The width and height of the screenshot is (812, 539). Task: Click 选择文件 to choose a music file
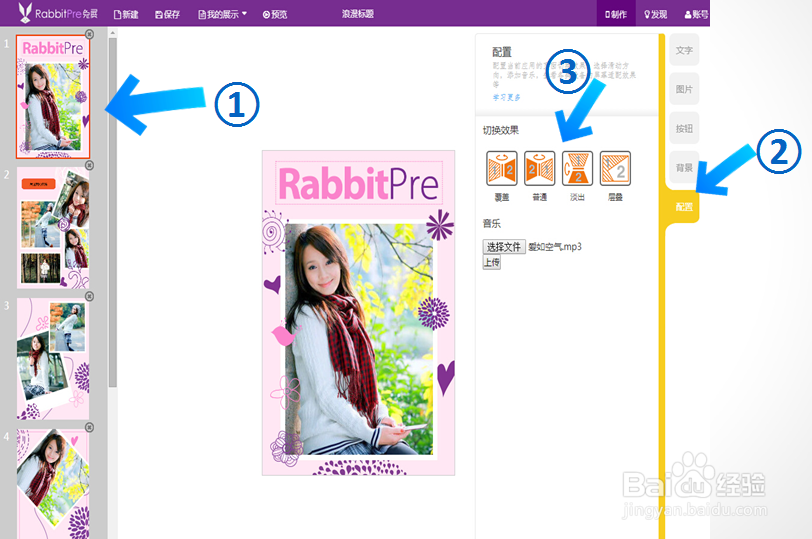click(504, 247)
